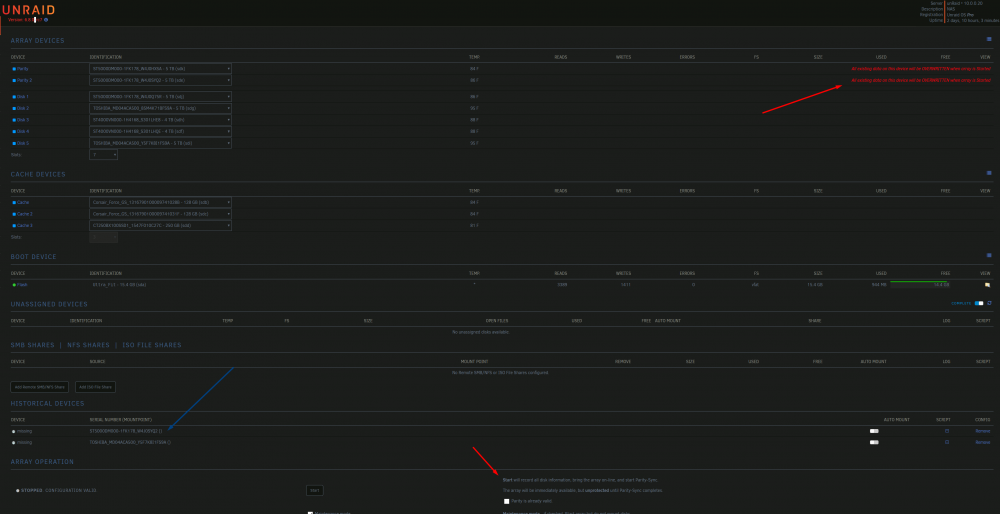Open the Cache 3 device link
Image resolution: width=1000 pixels, height=514 pixels.
(x=24, y=225)
